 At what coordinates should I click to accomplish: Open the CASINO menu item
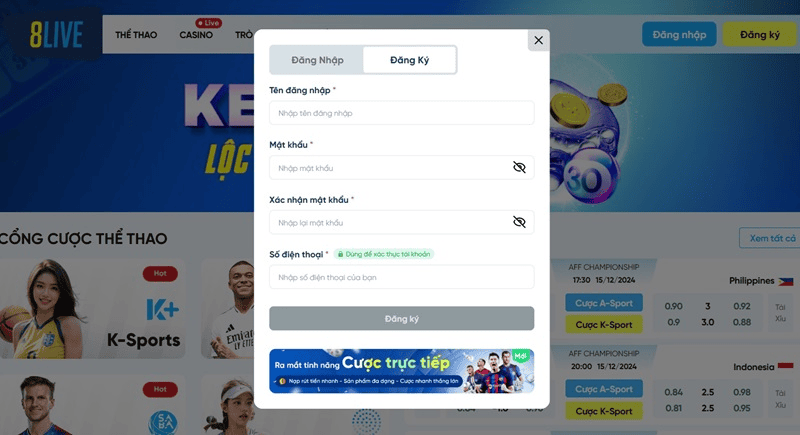click(x=196, y=35)
